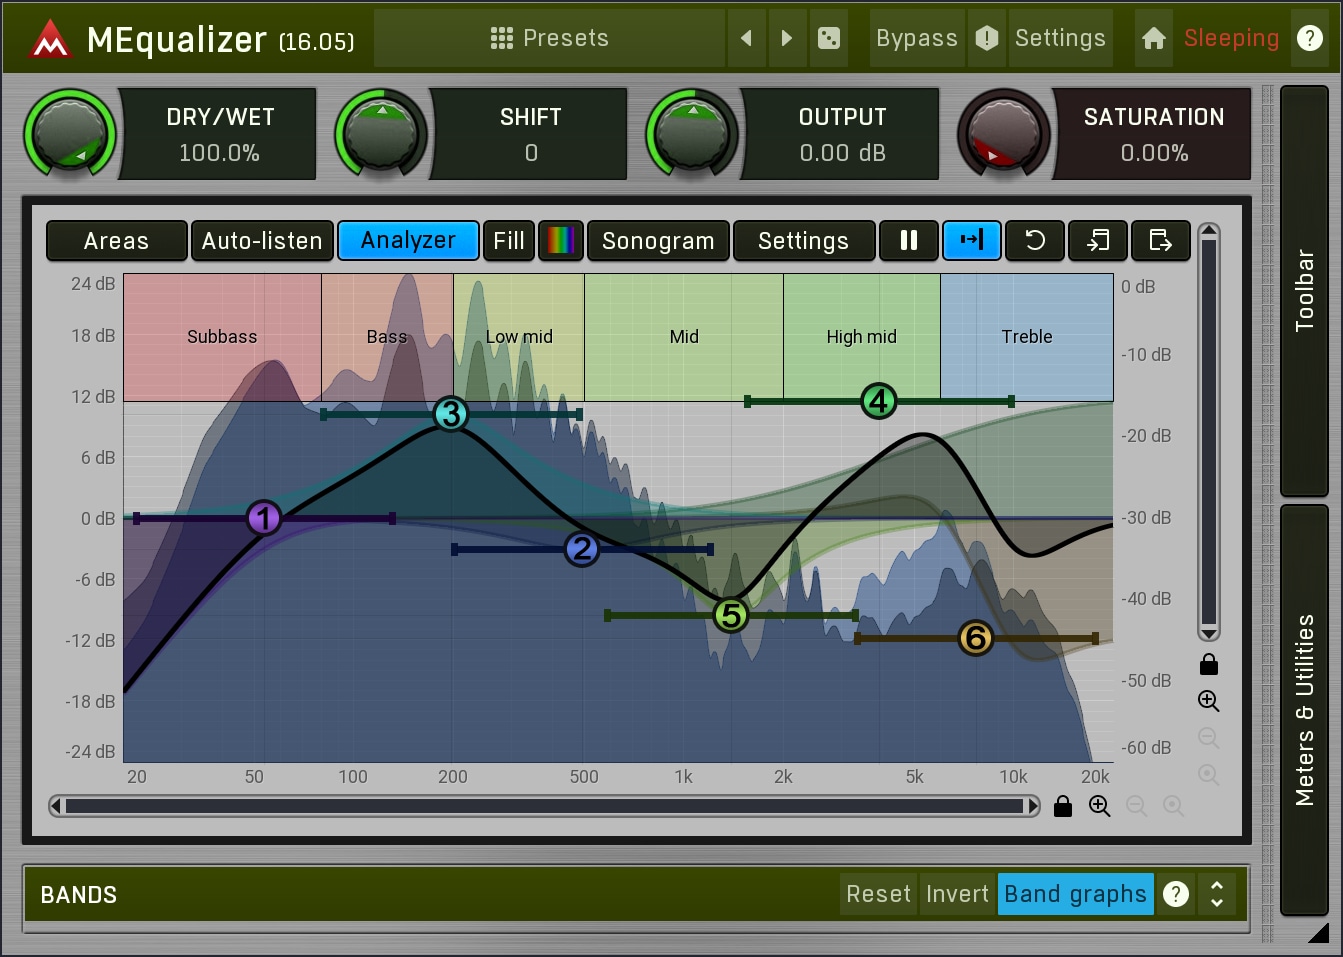
Task: Click the Subbass frequency area
Action: coord(222,337)
